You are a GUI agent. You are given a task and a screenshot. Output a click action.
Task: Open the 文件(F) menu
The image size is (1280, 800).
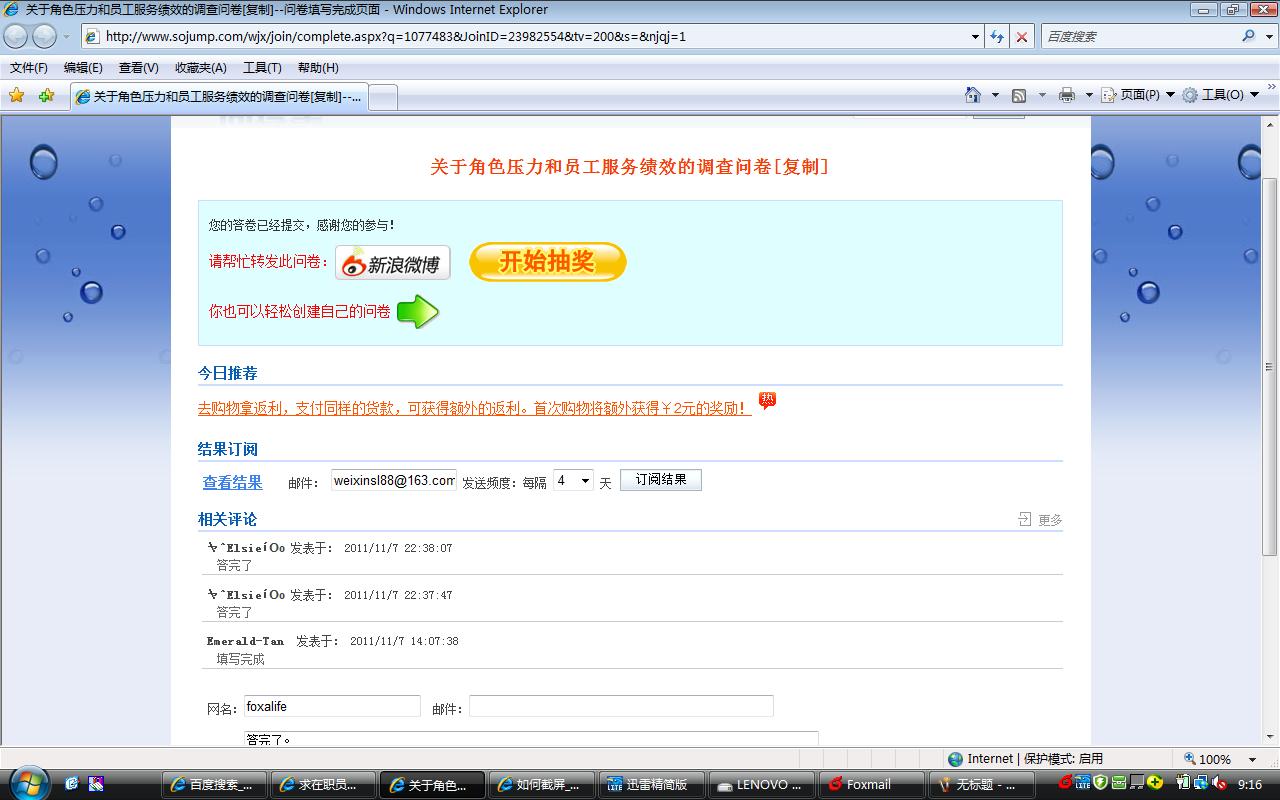(x=29, y=68)
